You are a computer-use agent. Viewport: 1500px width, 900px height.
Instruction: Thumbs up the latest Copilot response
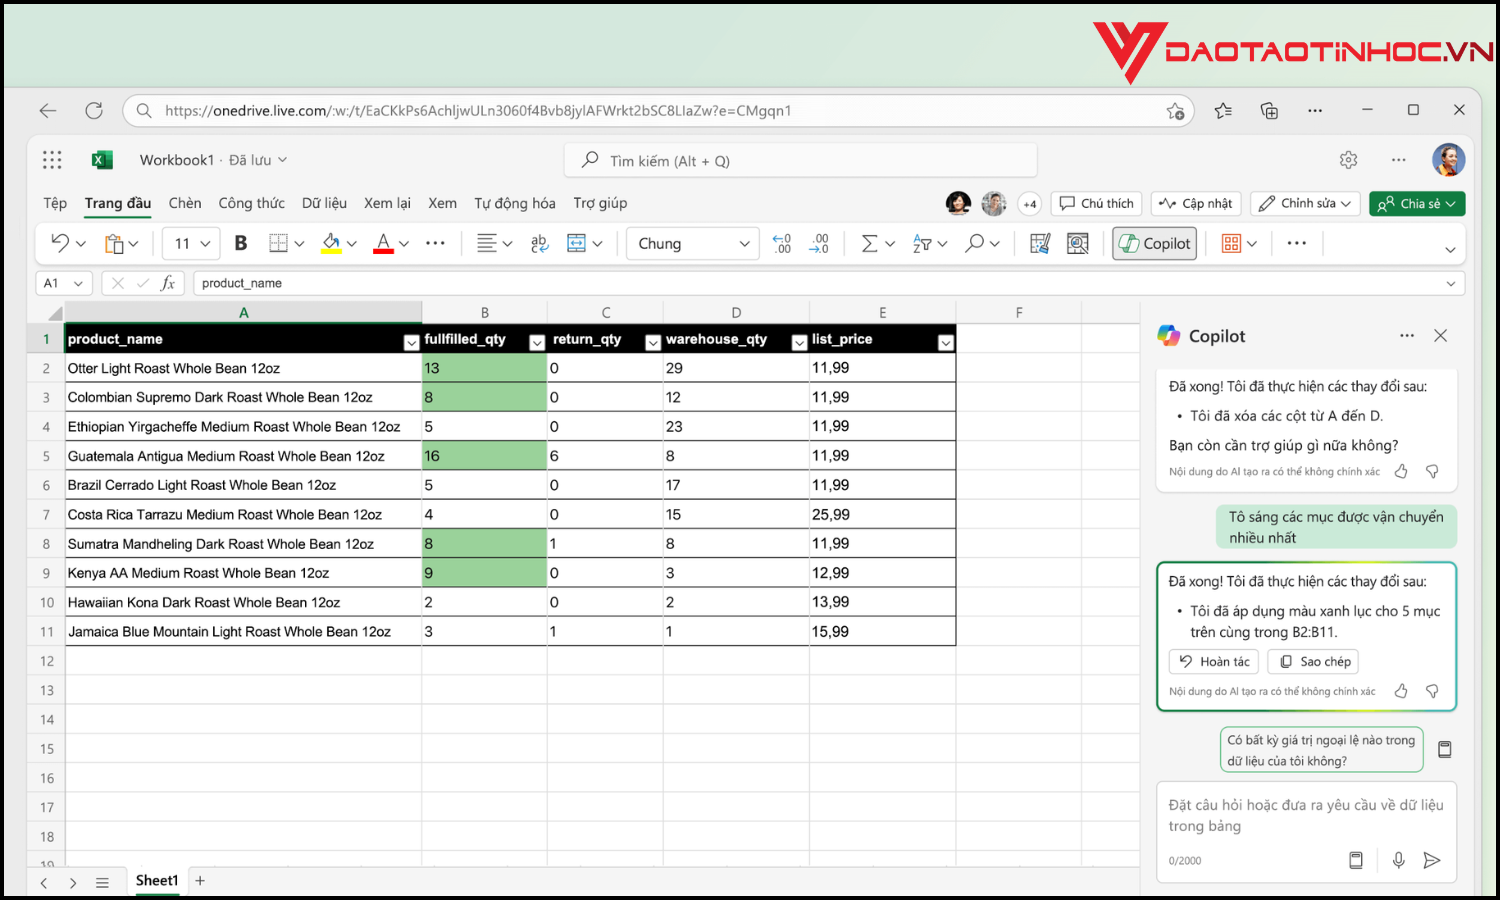[x=1401, y=691]
